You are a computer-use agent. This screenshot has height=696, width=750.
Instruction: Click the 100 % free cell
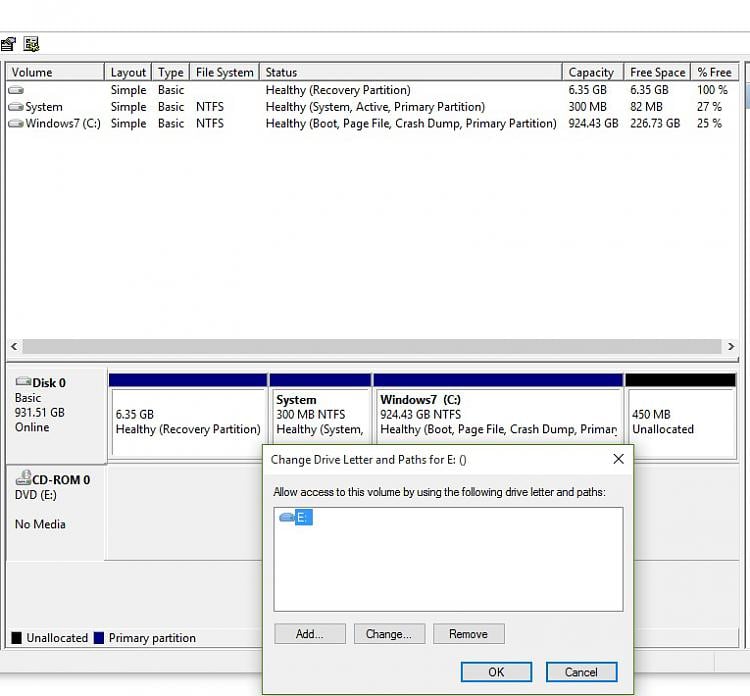tap(712, 90)
